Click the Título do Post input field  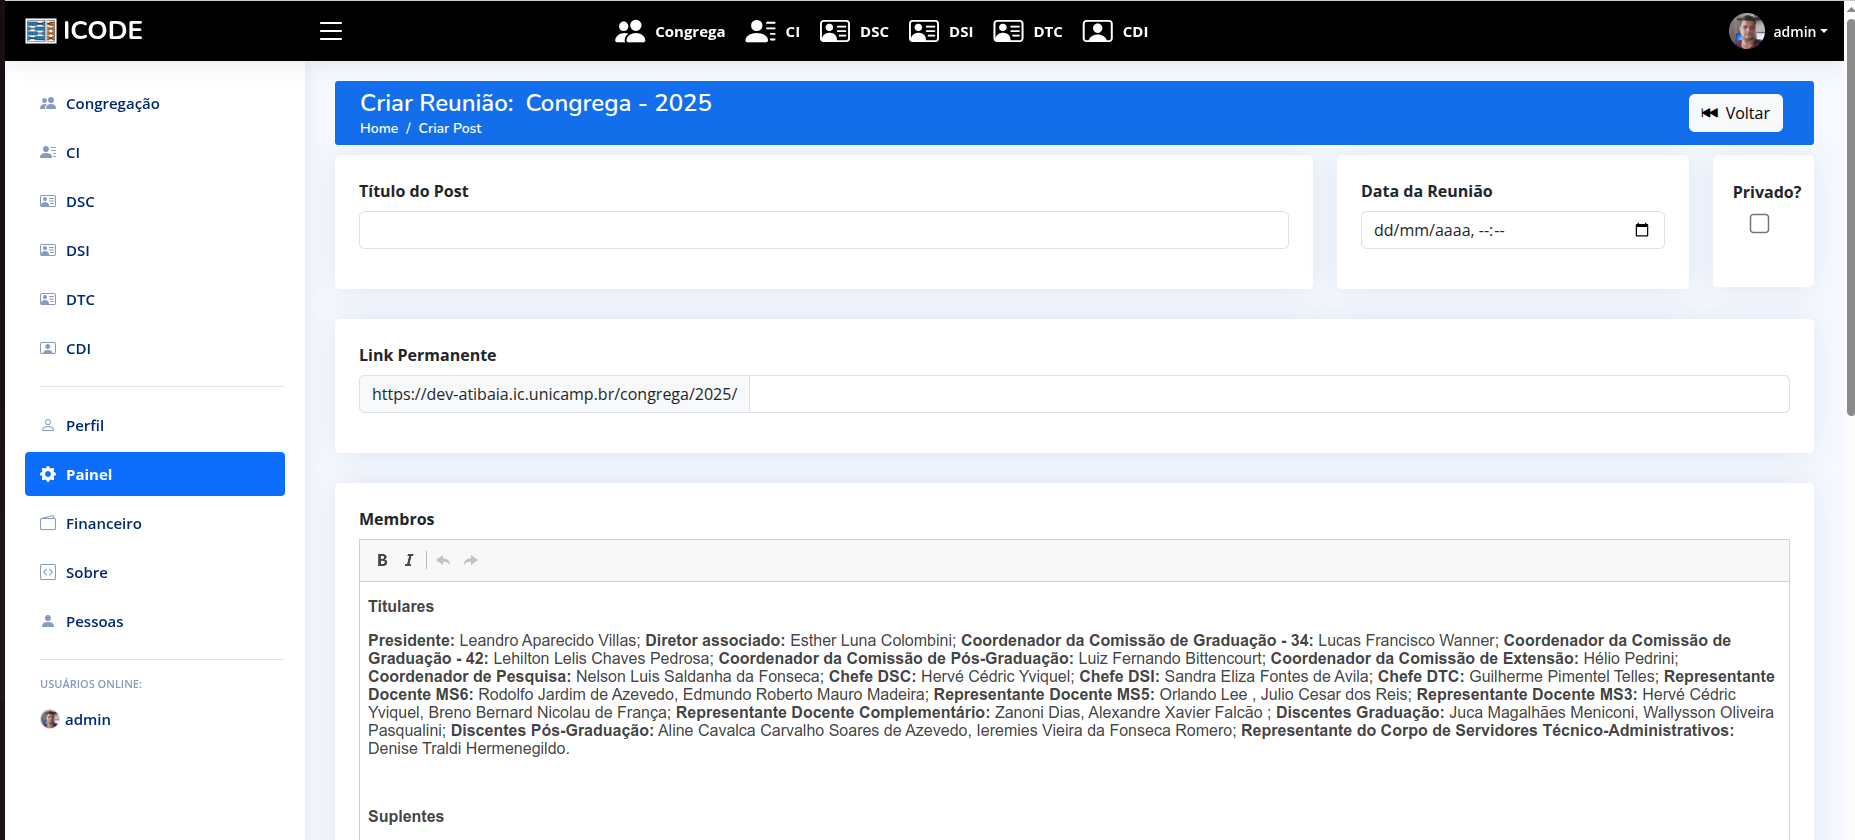[823, 230]
